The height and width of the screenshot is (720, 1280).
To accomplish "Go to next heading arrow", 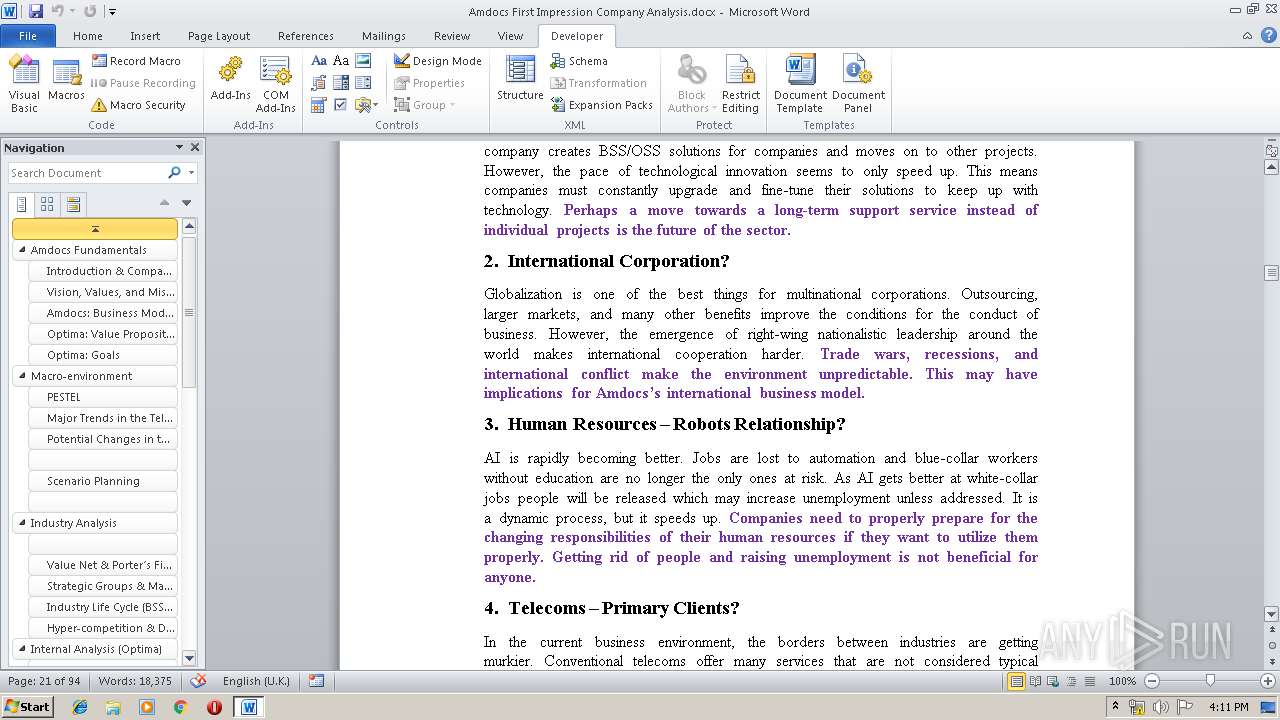I will (x=186, y=203).
